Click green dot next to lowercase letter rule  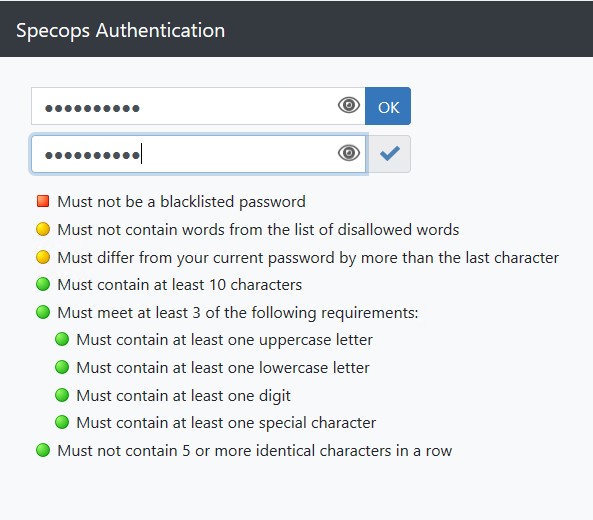[x=62, y=367]
